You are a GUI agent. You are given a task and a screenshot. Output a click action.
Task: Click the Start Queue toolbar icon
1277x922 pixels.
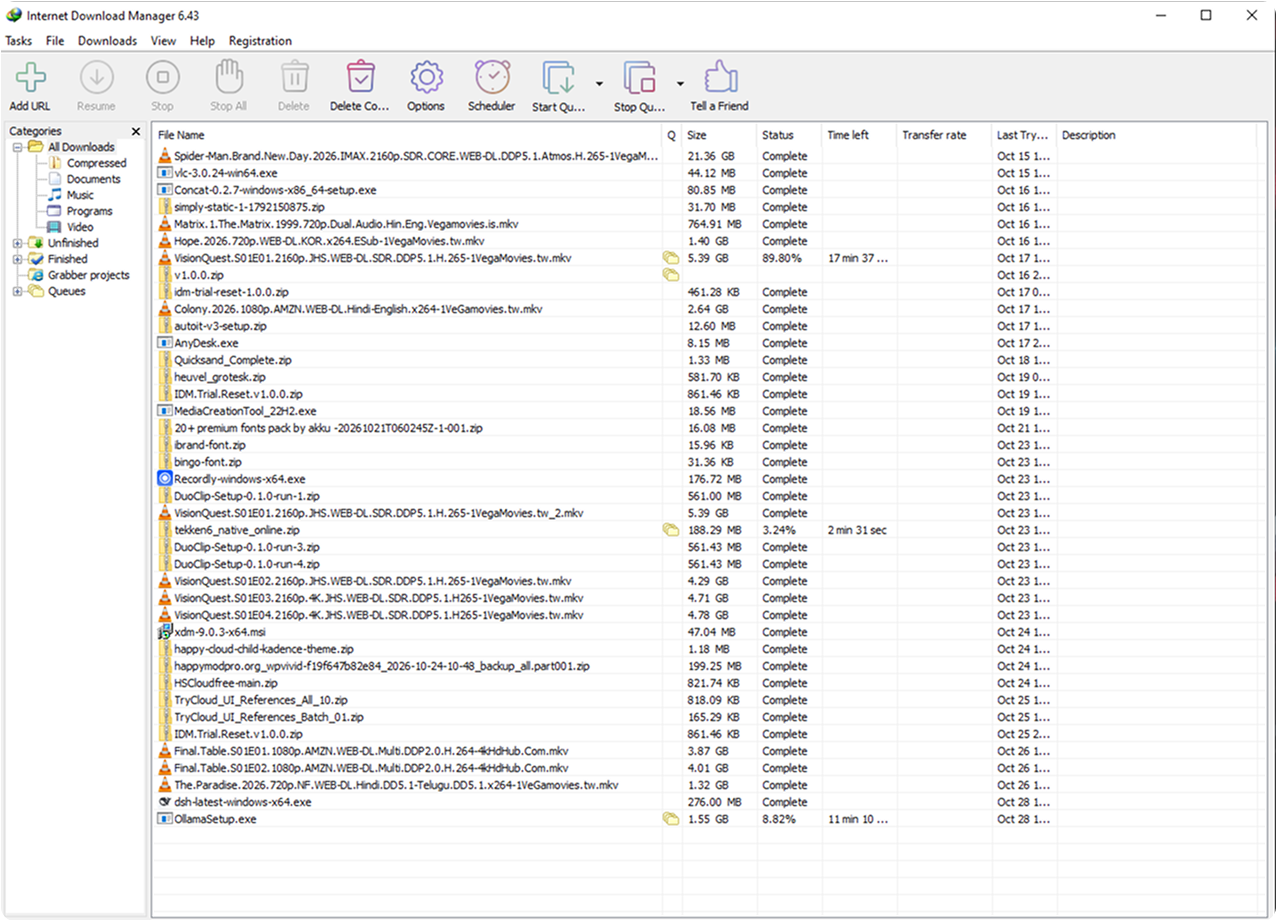tap(558, 77)
